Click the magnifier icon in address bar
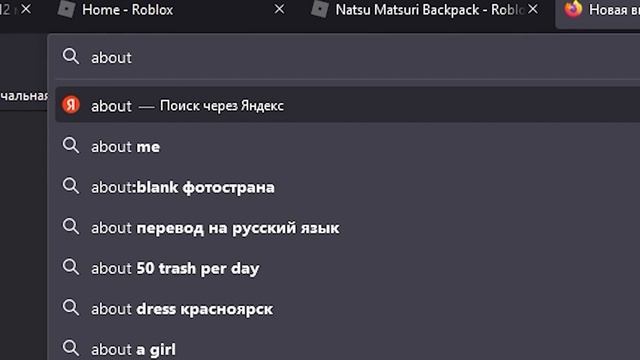Viewport: 640px width, 360px height. [x=71, y=57]
